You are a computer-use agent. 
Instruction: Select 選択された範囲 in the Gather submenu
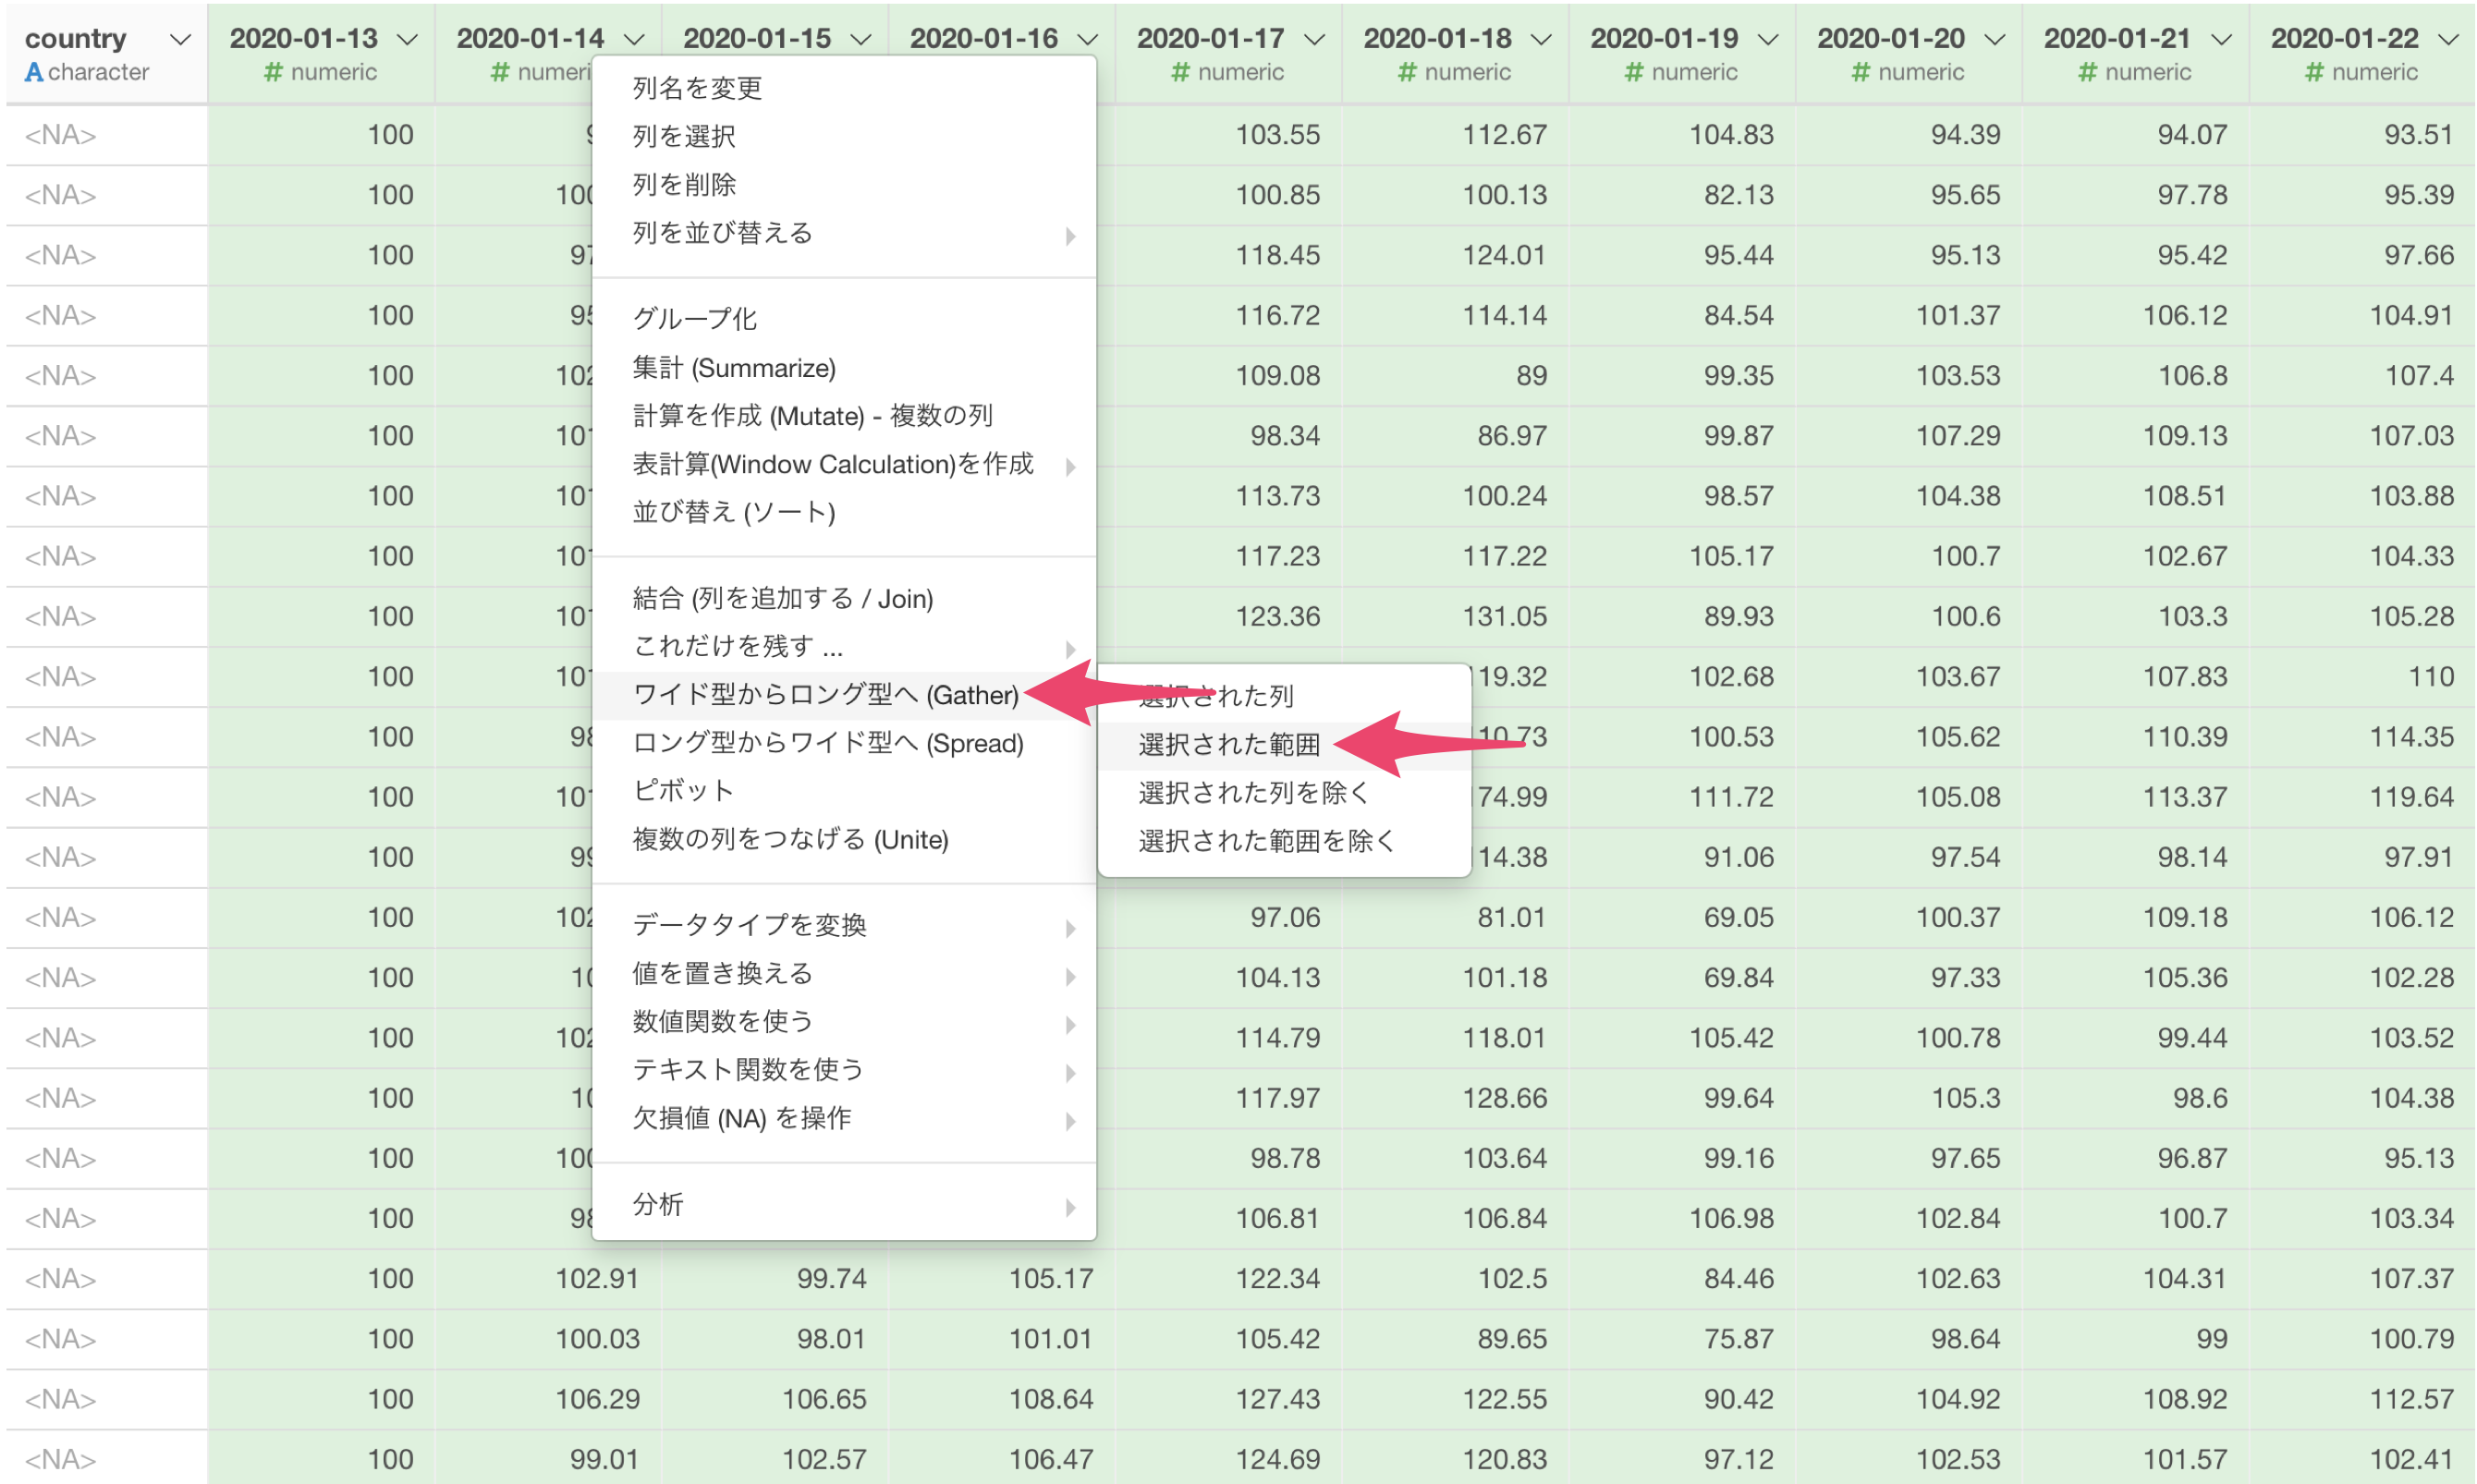(x=1228, y=745)
